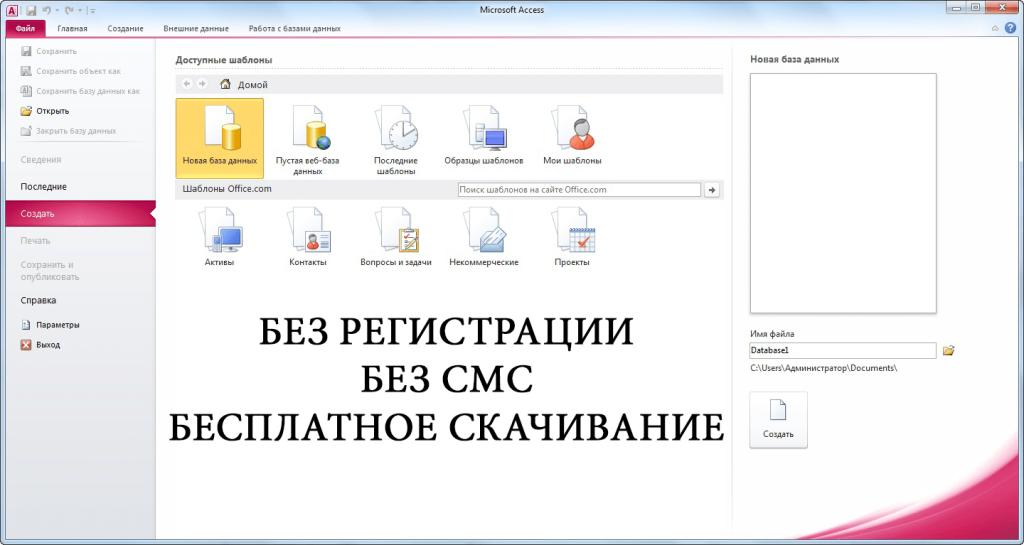Start Office.com template search arrow
1024x545 pixels.
coord(712,190)
